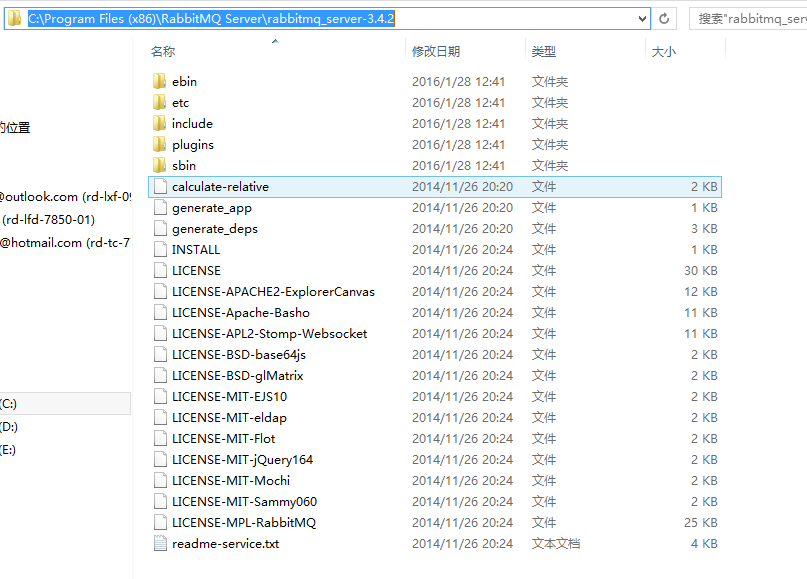
Task: Select LICENSE-MIT-EJS10 file name
Action: 229,396
